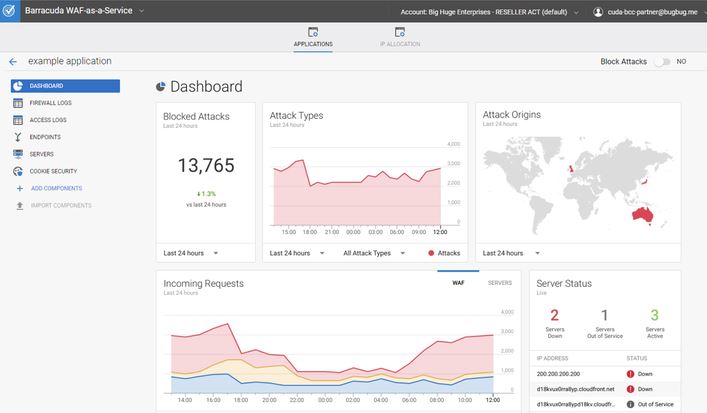Screen dimensions: 707x413
Task: Click the Firewall Logs table icon
Action: point(18,103)
